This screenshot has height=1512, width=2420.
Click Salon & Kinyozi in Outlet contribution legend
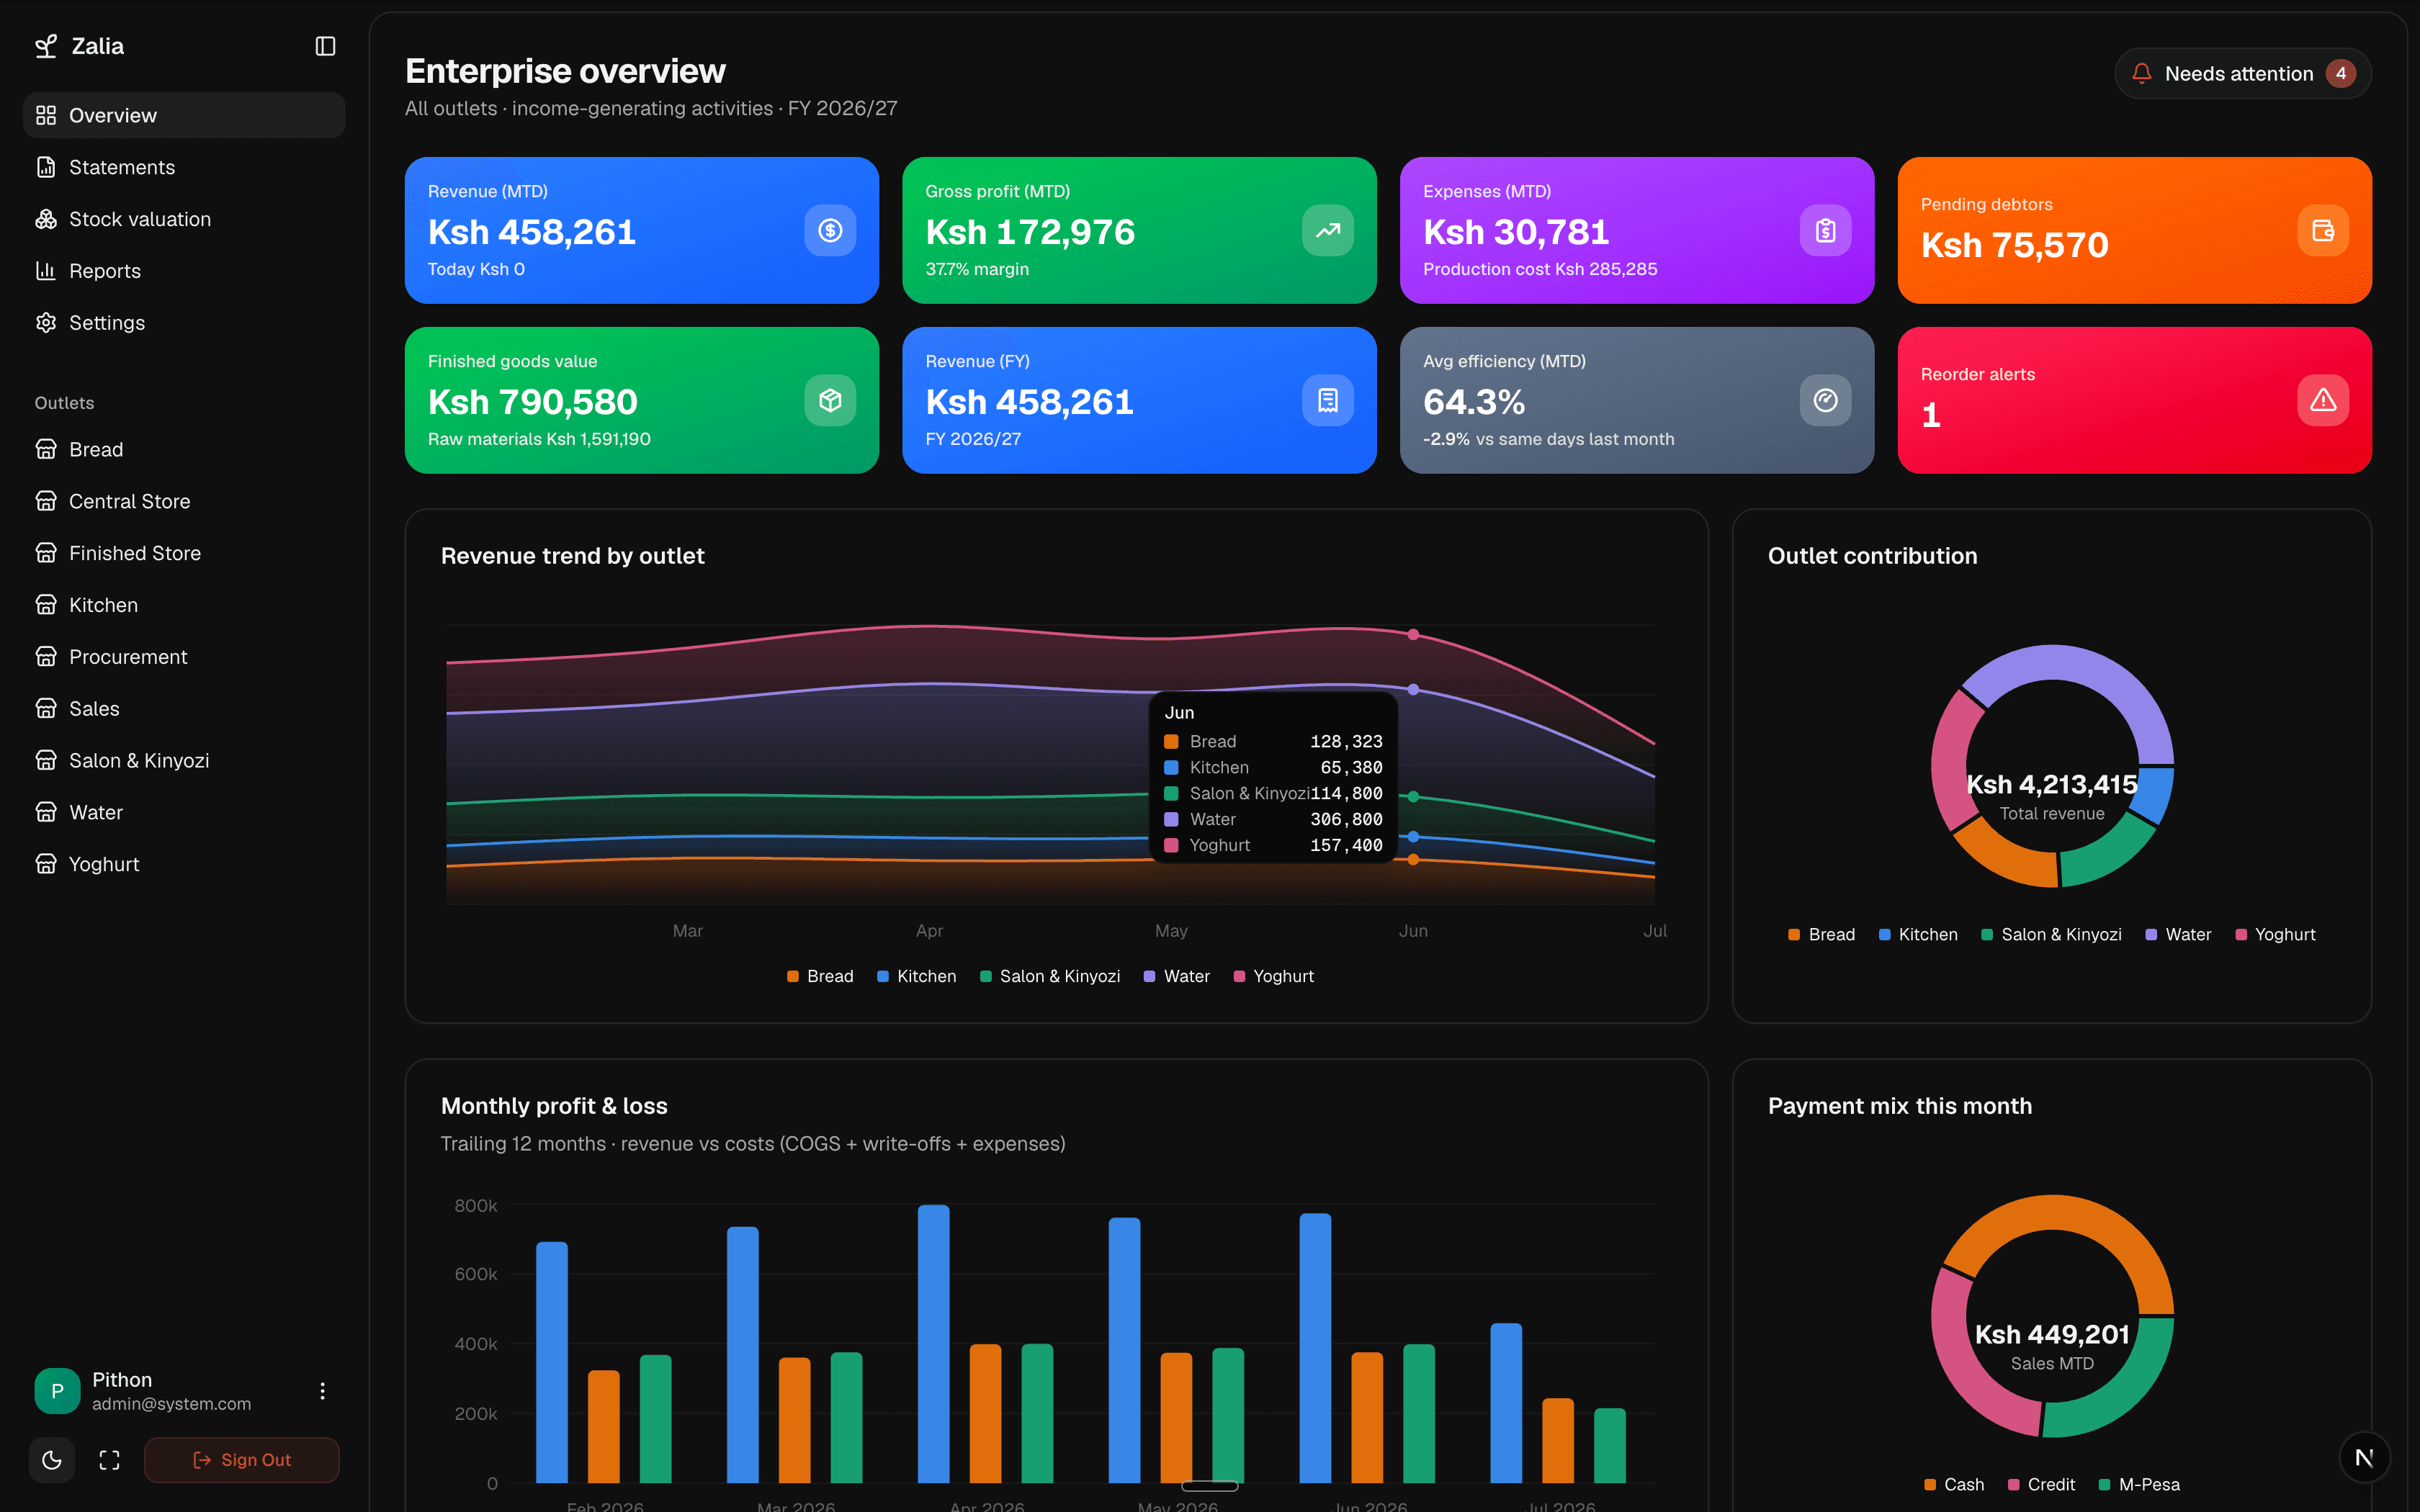2051,934
